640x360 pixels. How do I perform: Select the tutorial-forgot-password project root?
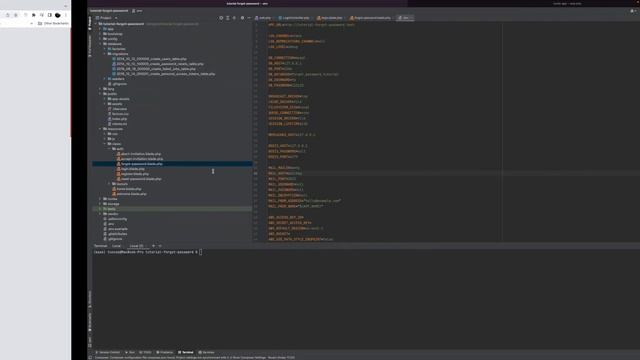pyautogui.click(x=121, y=24)
